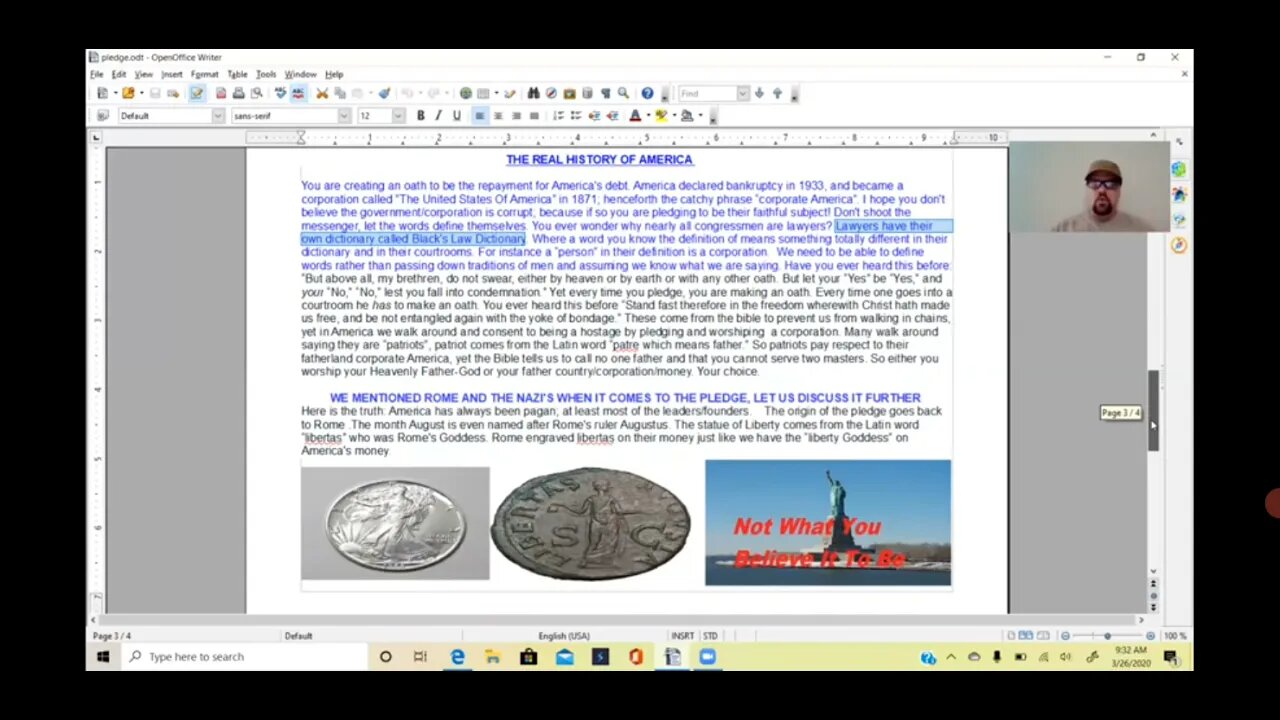Toggle Edit File mode icon
Viewport: 1280px width, 720px height.
click(197, 93)
